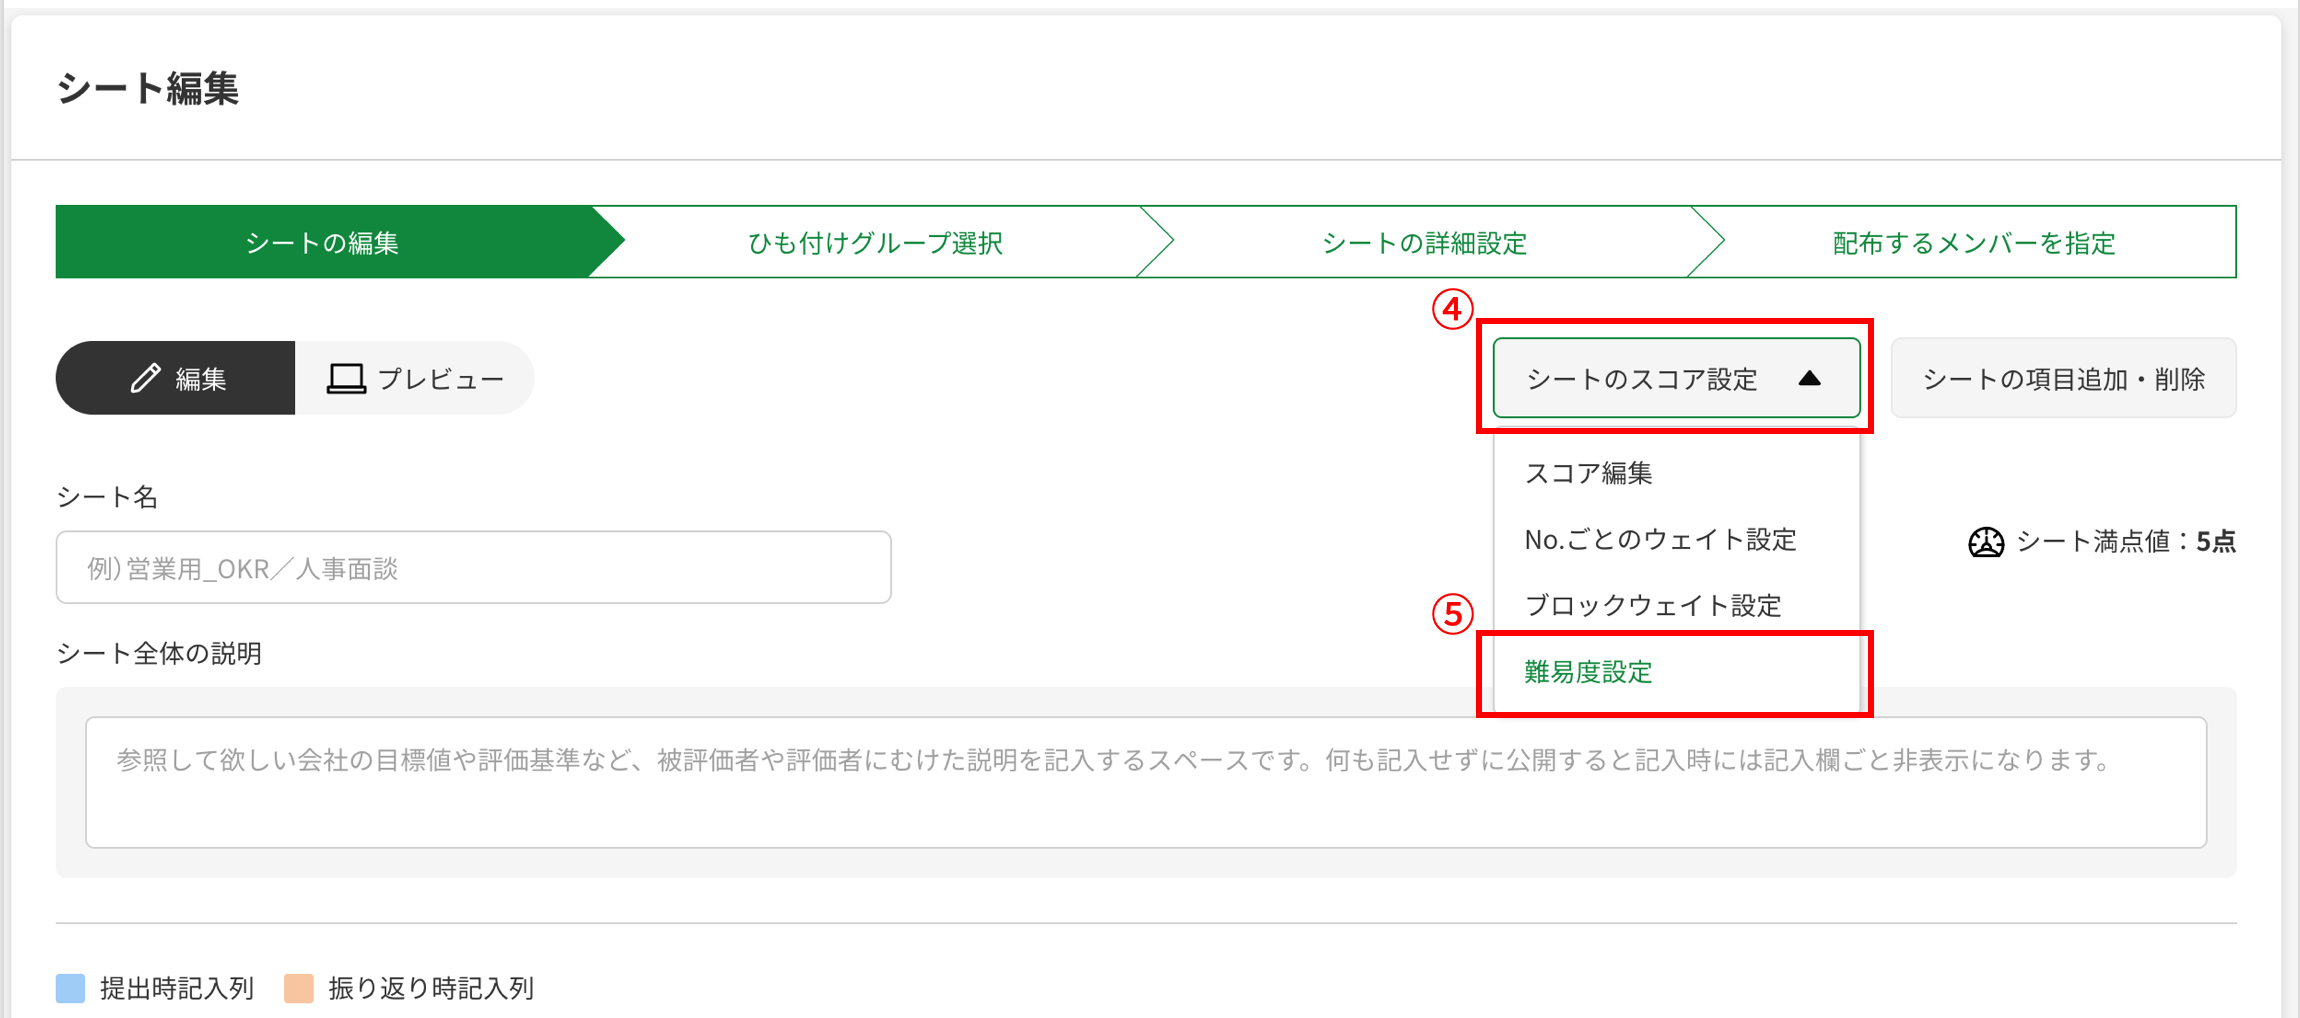
Task: Select スコア編集 from the dropdown menu
Action: point(1588,473)
